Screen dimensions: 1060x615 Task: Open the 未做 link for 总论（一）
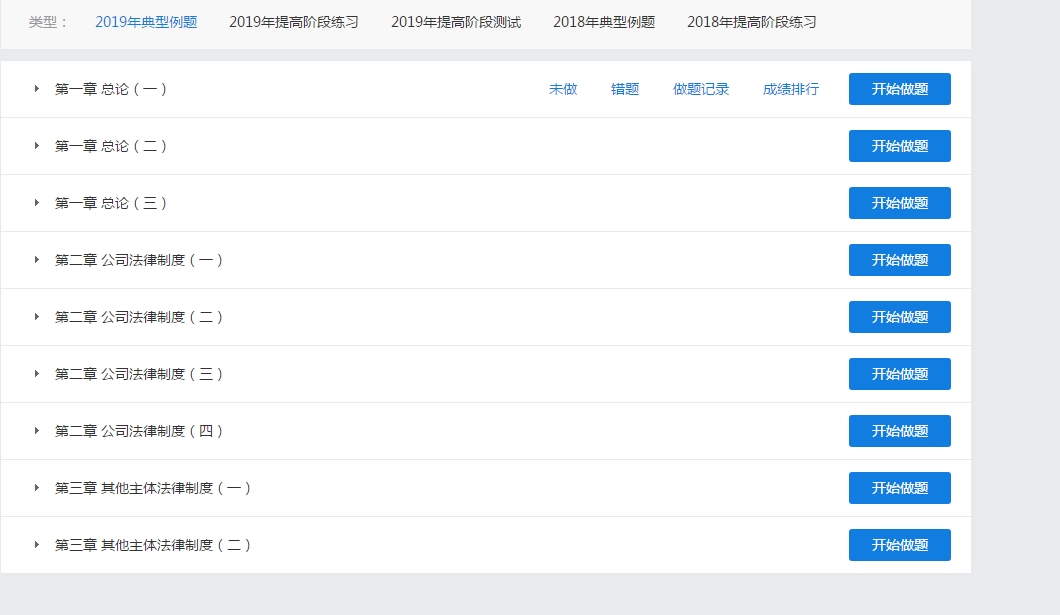click(563, 89)
